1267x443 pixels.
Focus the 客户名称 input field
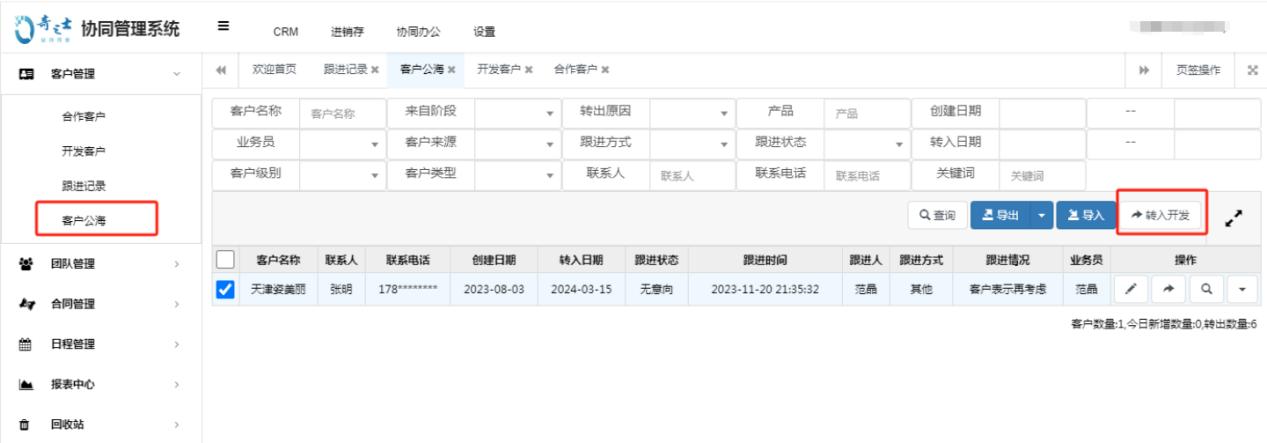pos(342,113)
